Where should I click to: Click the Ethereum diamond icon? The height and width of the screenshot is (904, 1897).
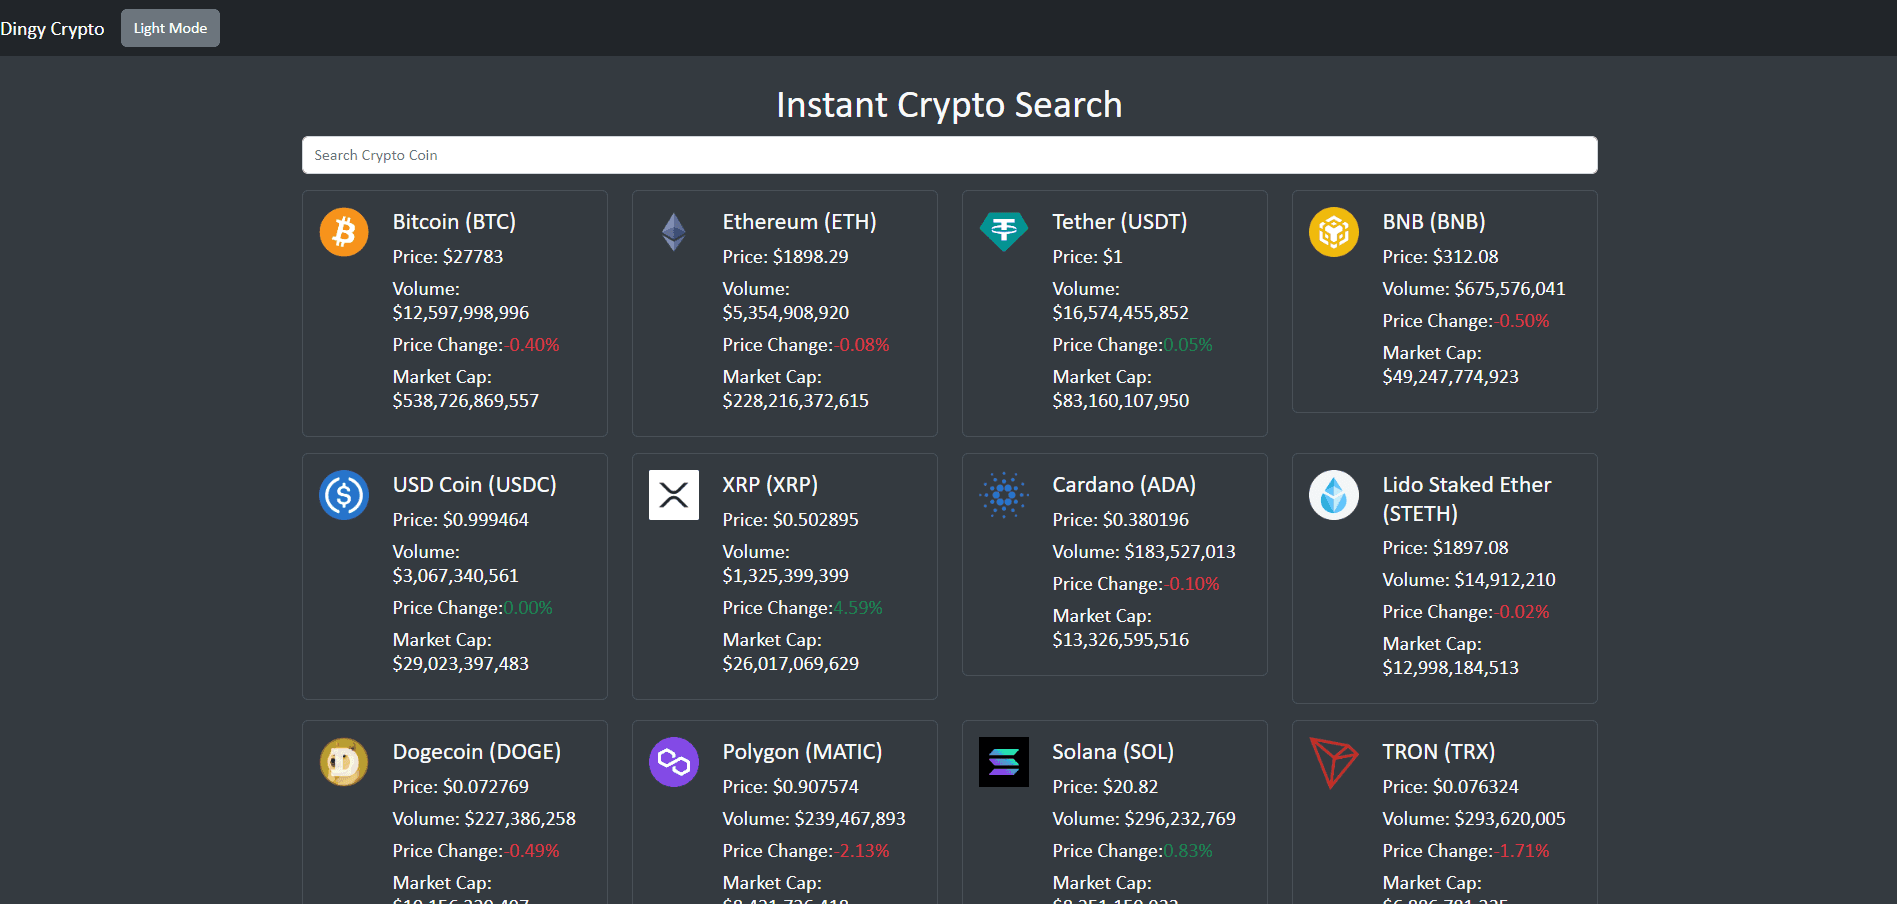pyautogui.click(x=673, y=231)
